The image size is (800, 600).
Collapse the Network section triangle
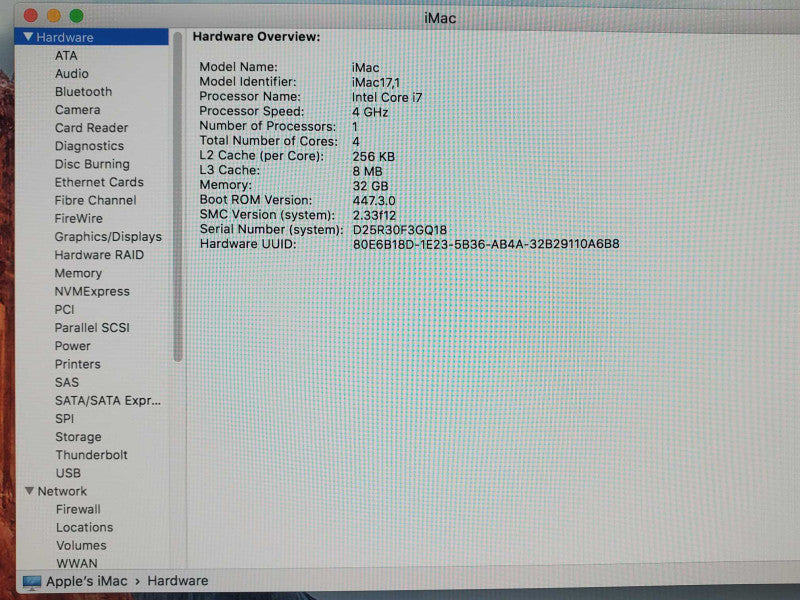30,491
